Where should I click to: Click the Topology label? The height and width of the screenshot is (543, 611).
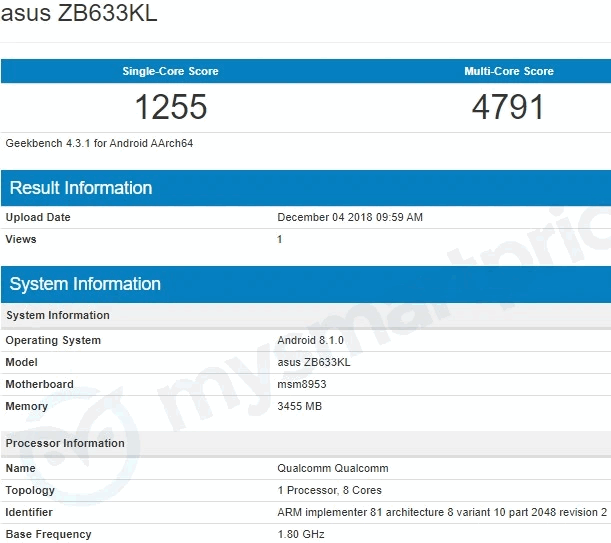click(30, 490)
